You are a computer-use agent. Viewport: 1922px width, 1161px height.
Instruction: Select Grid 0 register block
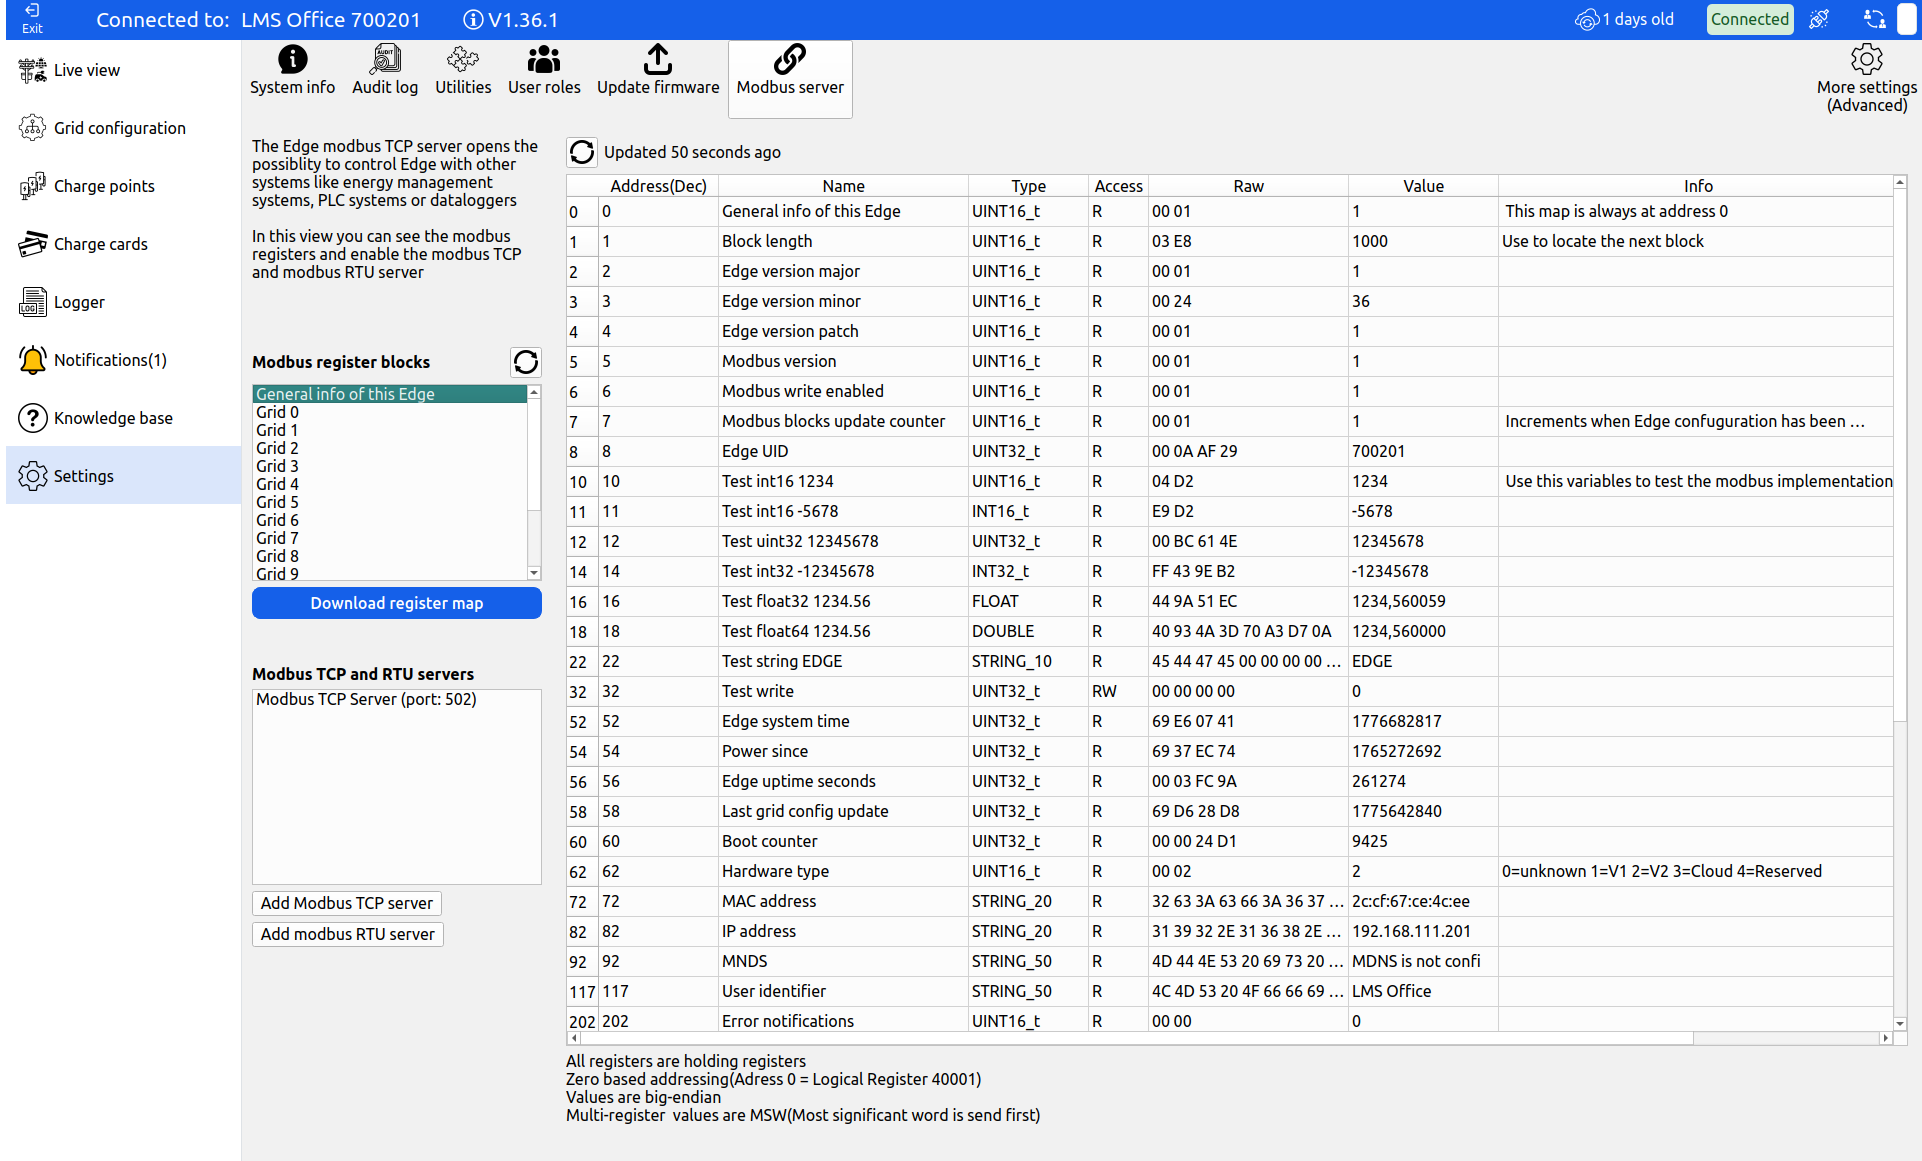(390, 412)
